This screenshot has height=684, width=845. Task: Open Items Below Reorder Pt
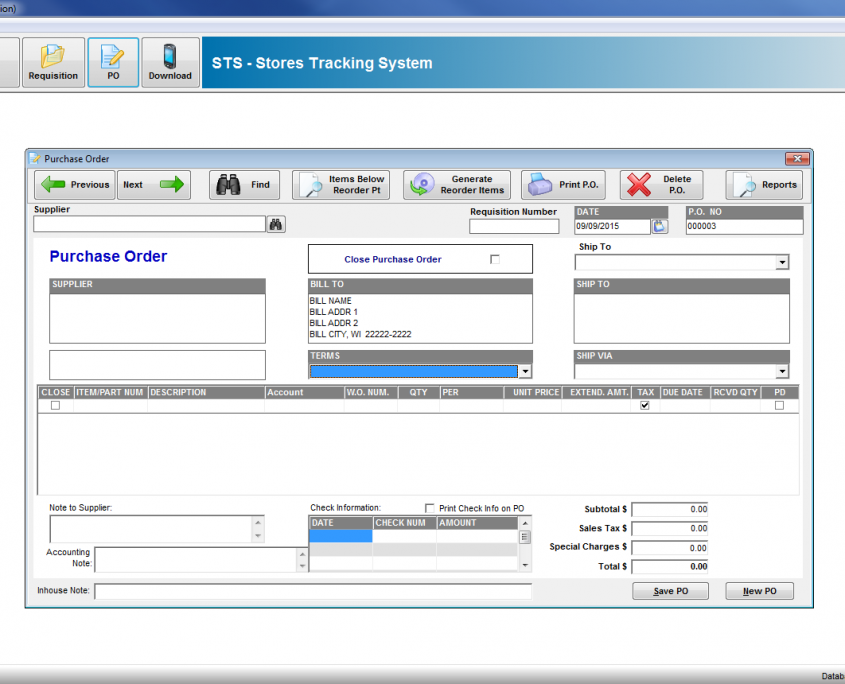341,185
